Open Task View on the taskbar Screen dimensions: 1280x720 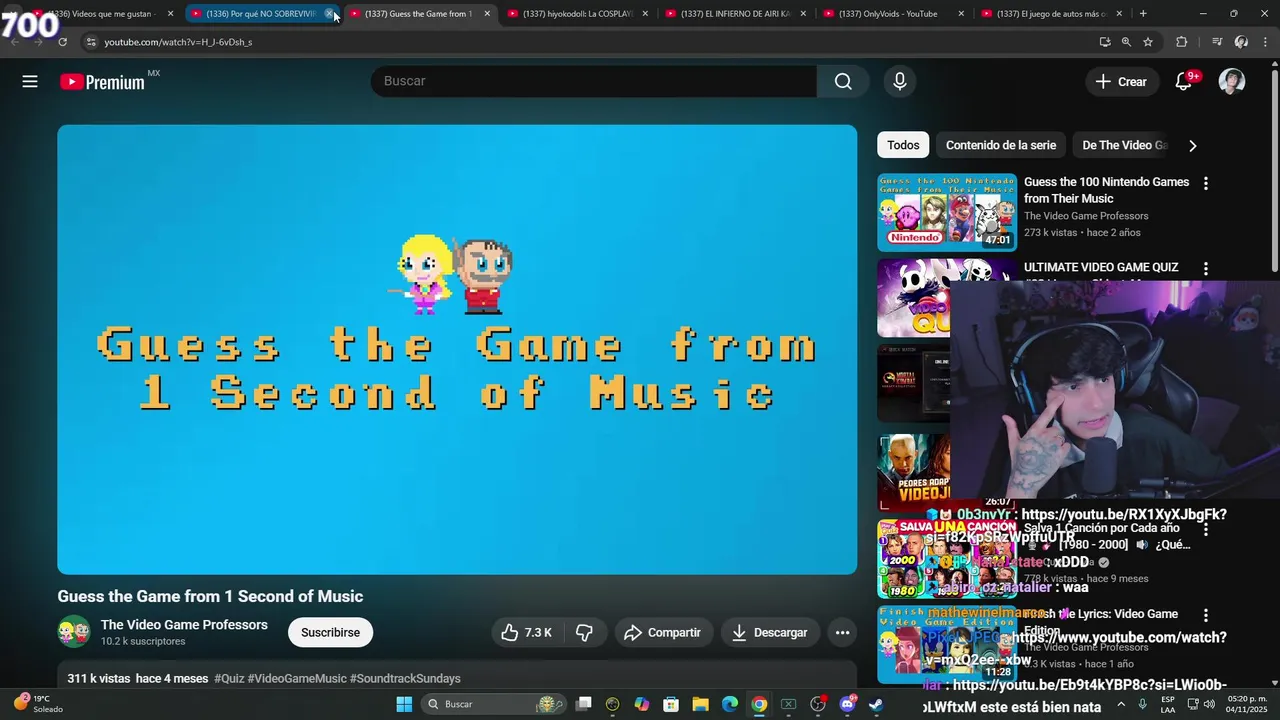coord(584,704)
